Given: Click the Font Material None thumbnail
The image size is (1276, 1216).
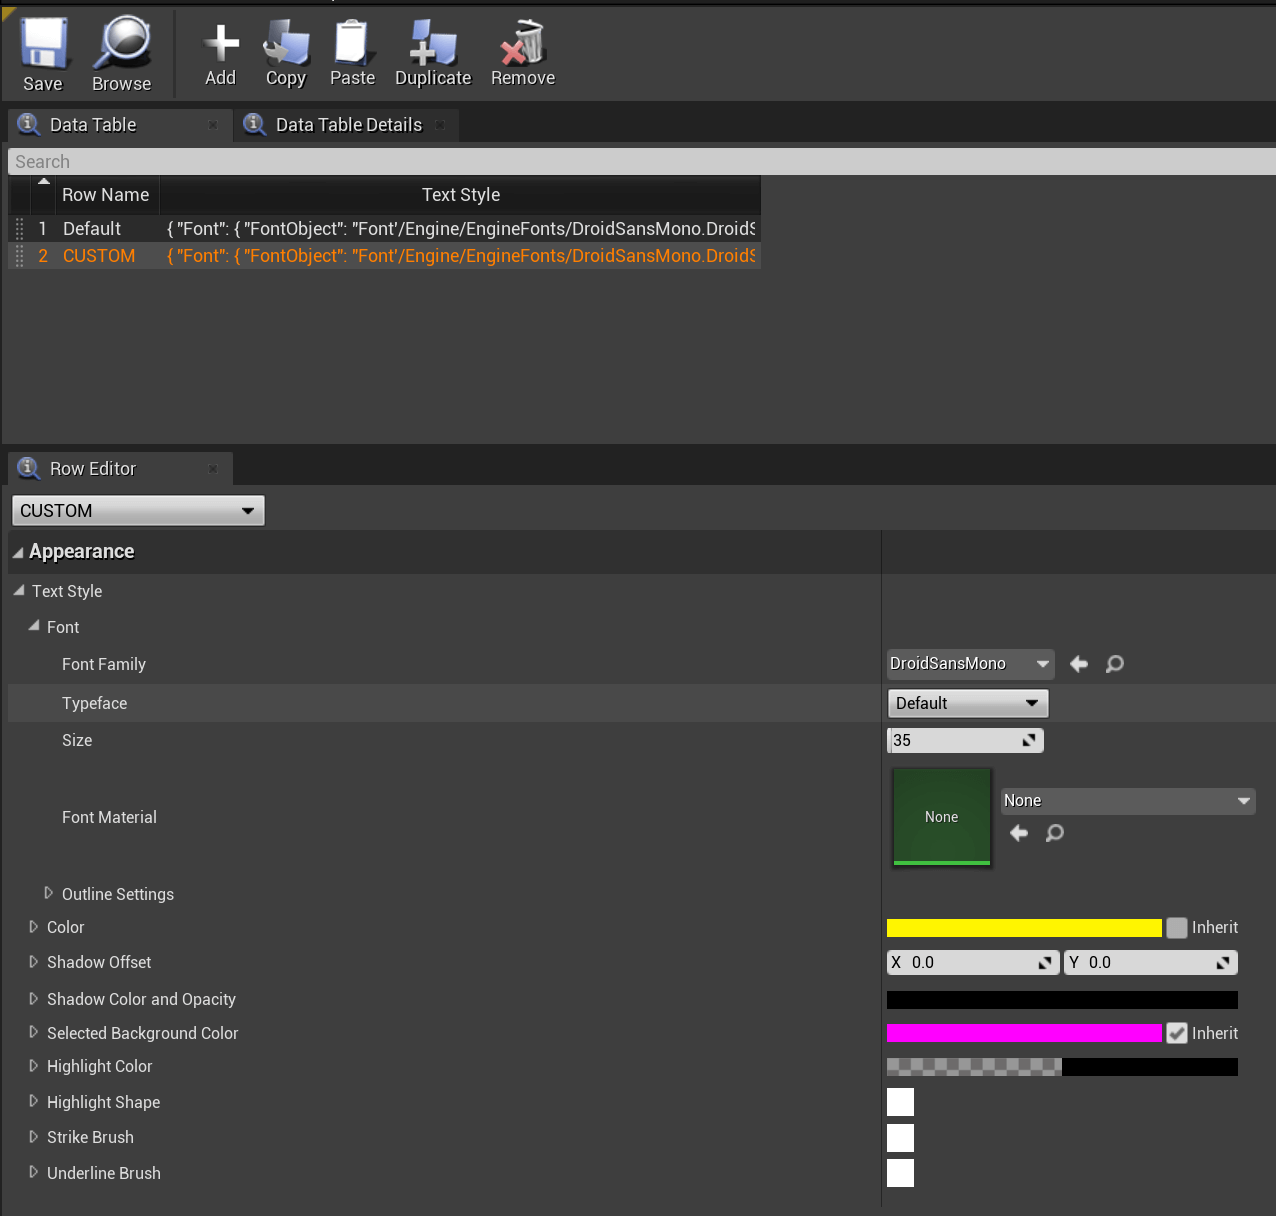Looking at the screenshot, I should click(941, 817).
